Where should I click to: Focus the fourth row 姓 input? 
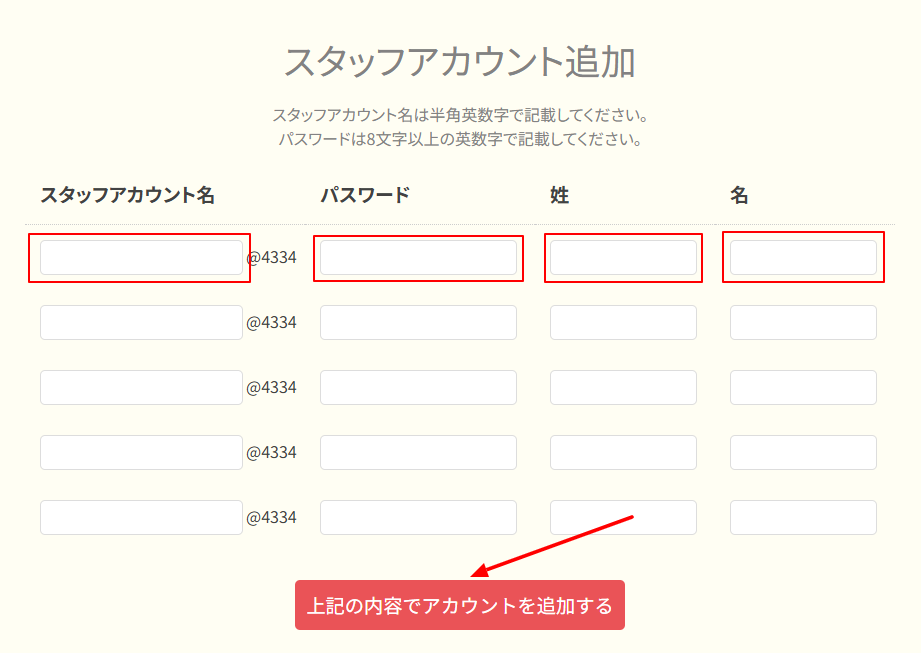[x=623, y=453]
